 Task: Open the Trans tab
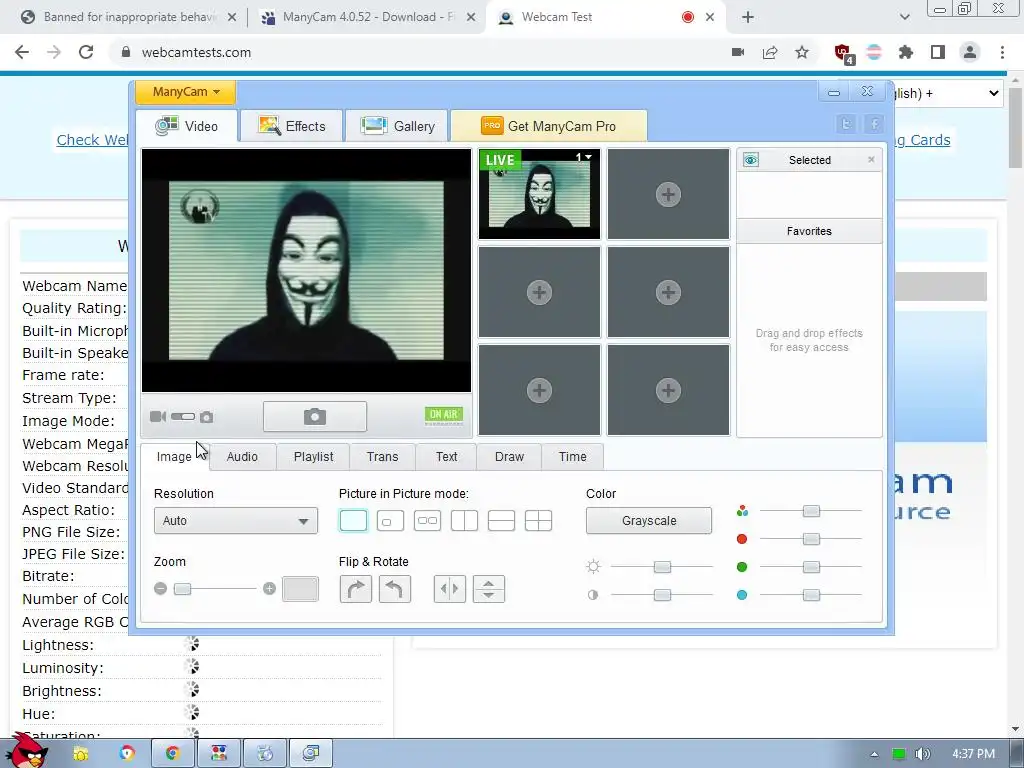coord(383,456)
